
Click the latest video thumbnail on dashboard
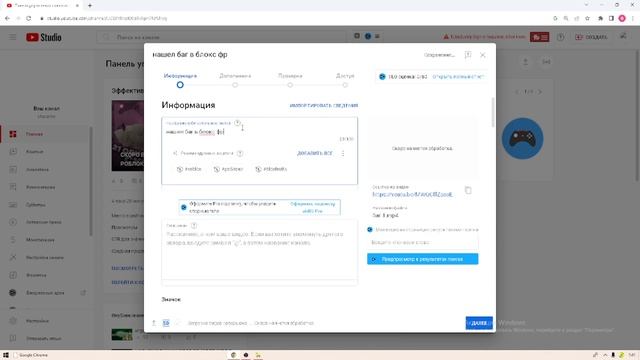tap(127, 136)
